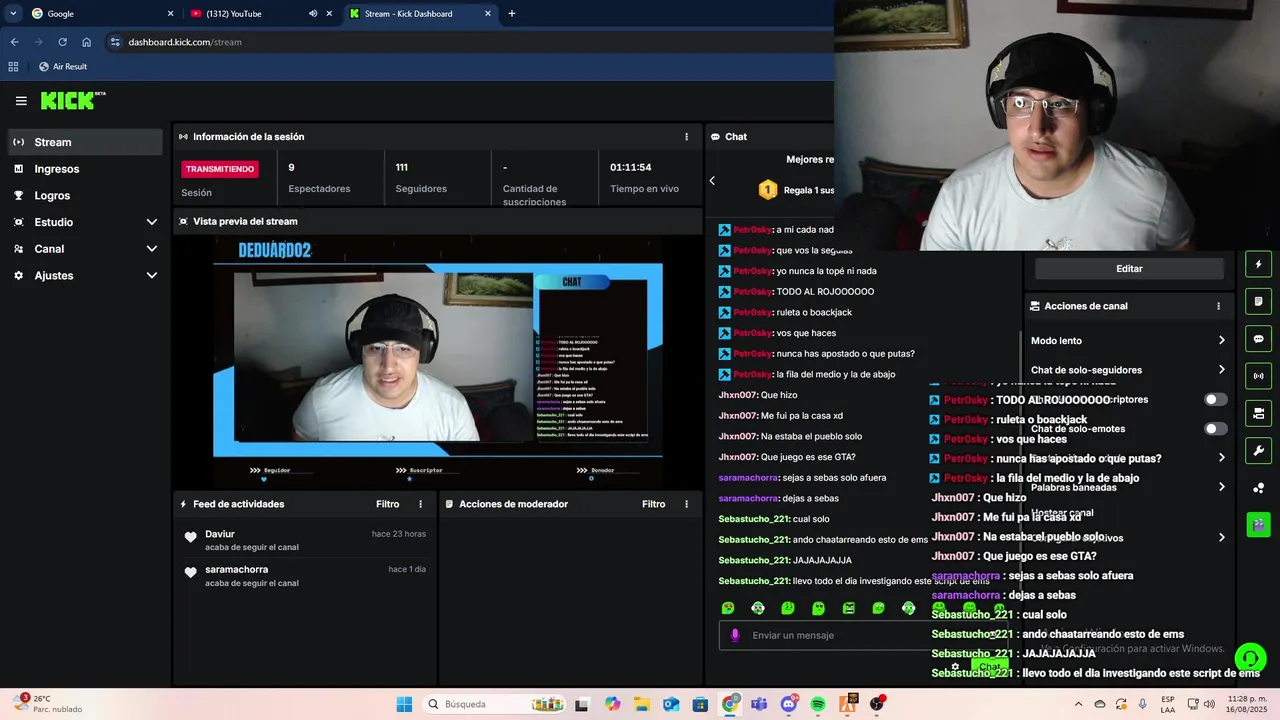This screenshot has width=1280, height=720.
Task: Open the Kick hamburger menu
Action: [x=21, y=101]
